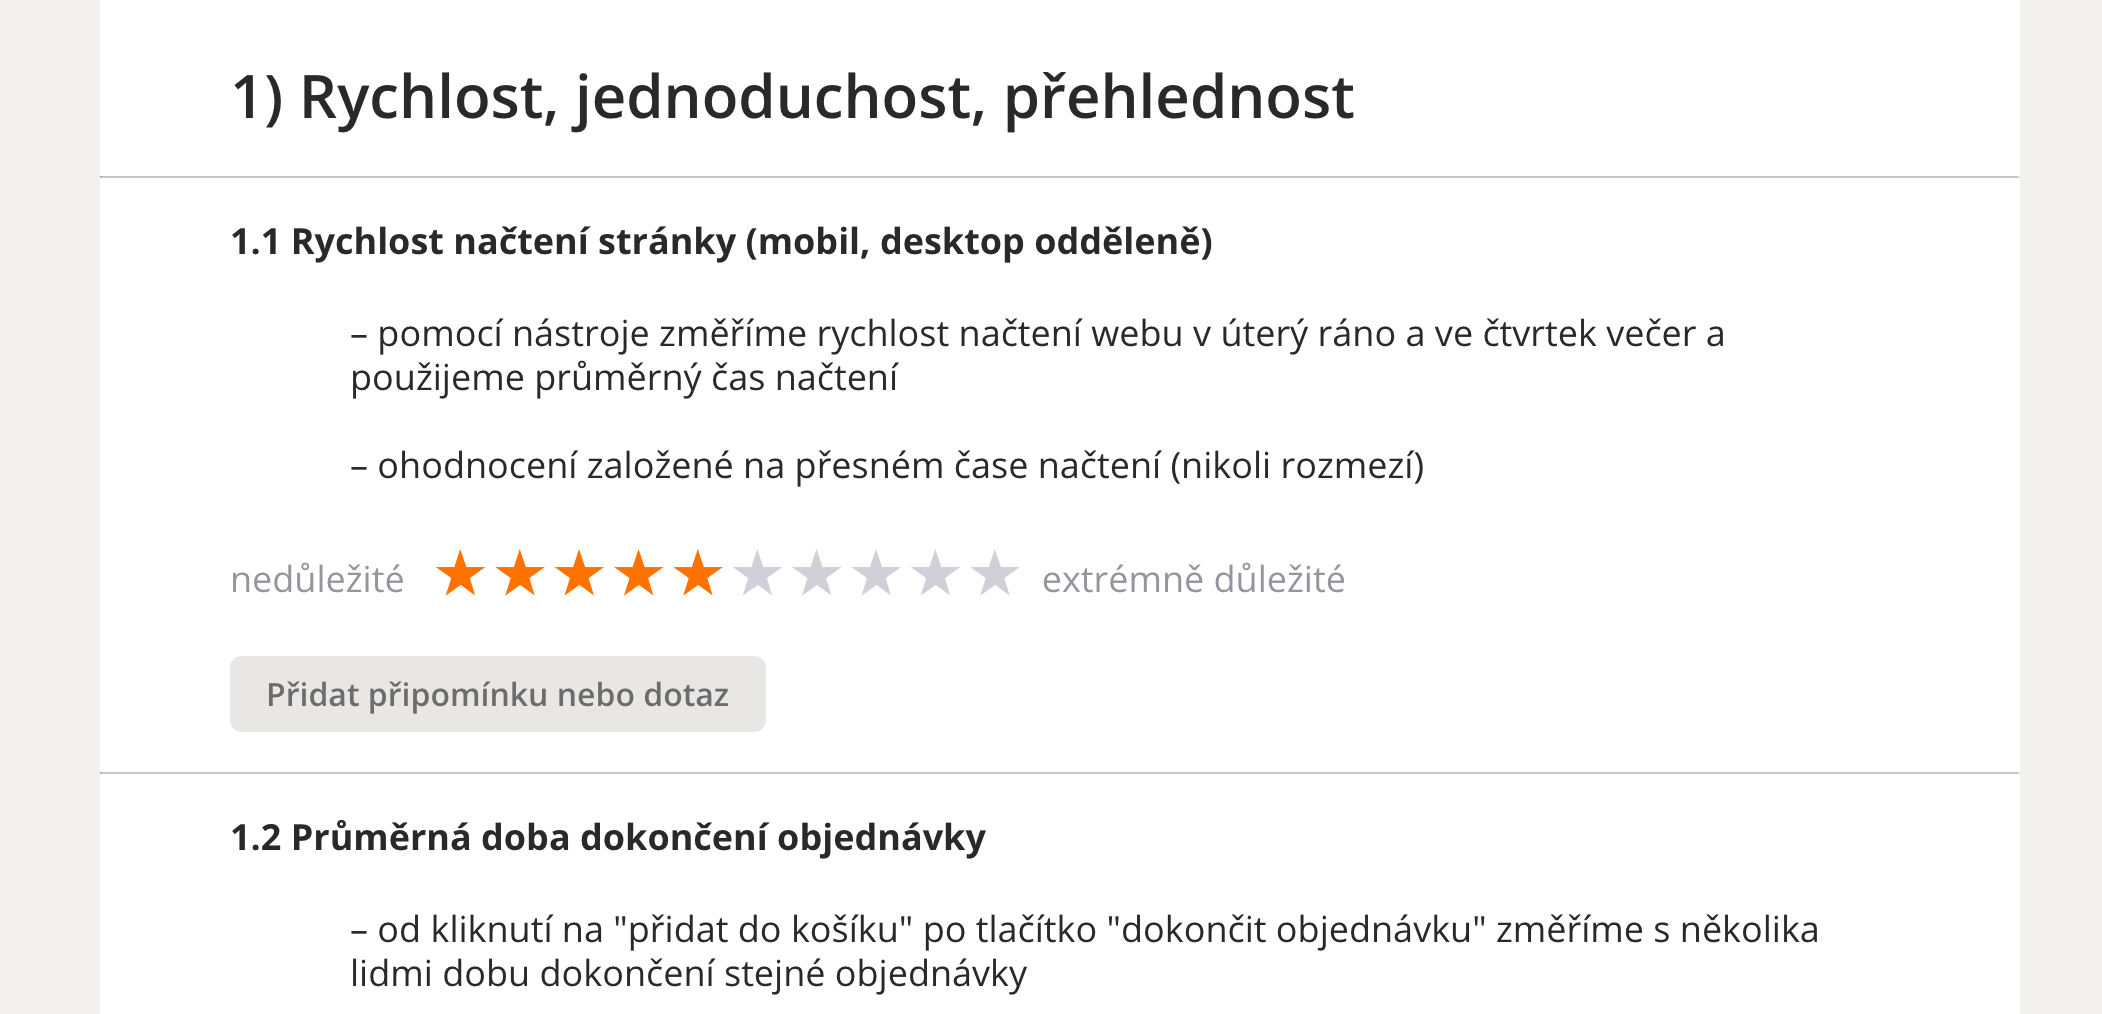Give the maximum ten-star rating
Viewport: 2102px width, 1014px height.
pyautogui.click(x=995, y=574)
